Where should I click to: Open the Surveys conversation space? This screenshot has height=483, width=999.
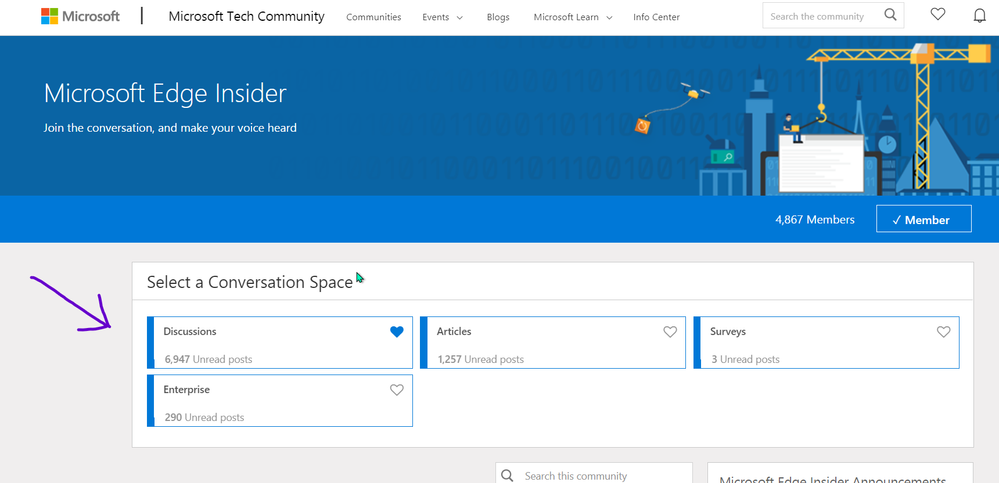(x=826, y=342)
